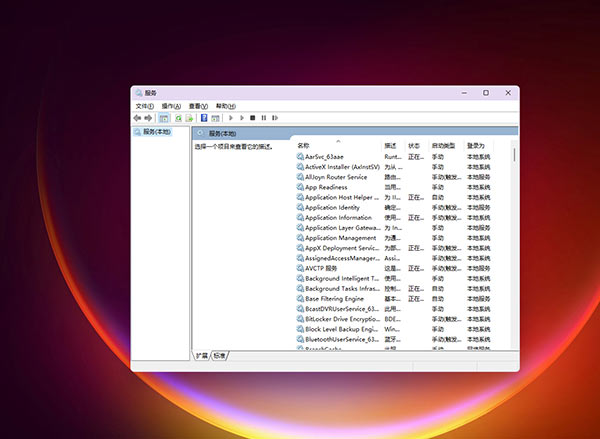The height and width of the screenshot is (439, 600).
Task: Click the Export List toolbar icon
Action: [x=189, y=118]
